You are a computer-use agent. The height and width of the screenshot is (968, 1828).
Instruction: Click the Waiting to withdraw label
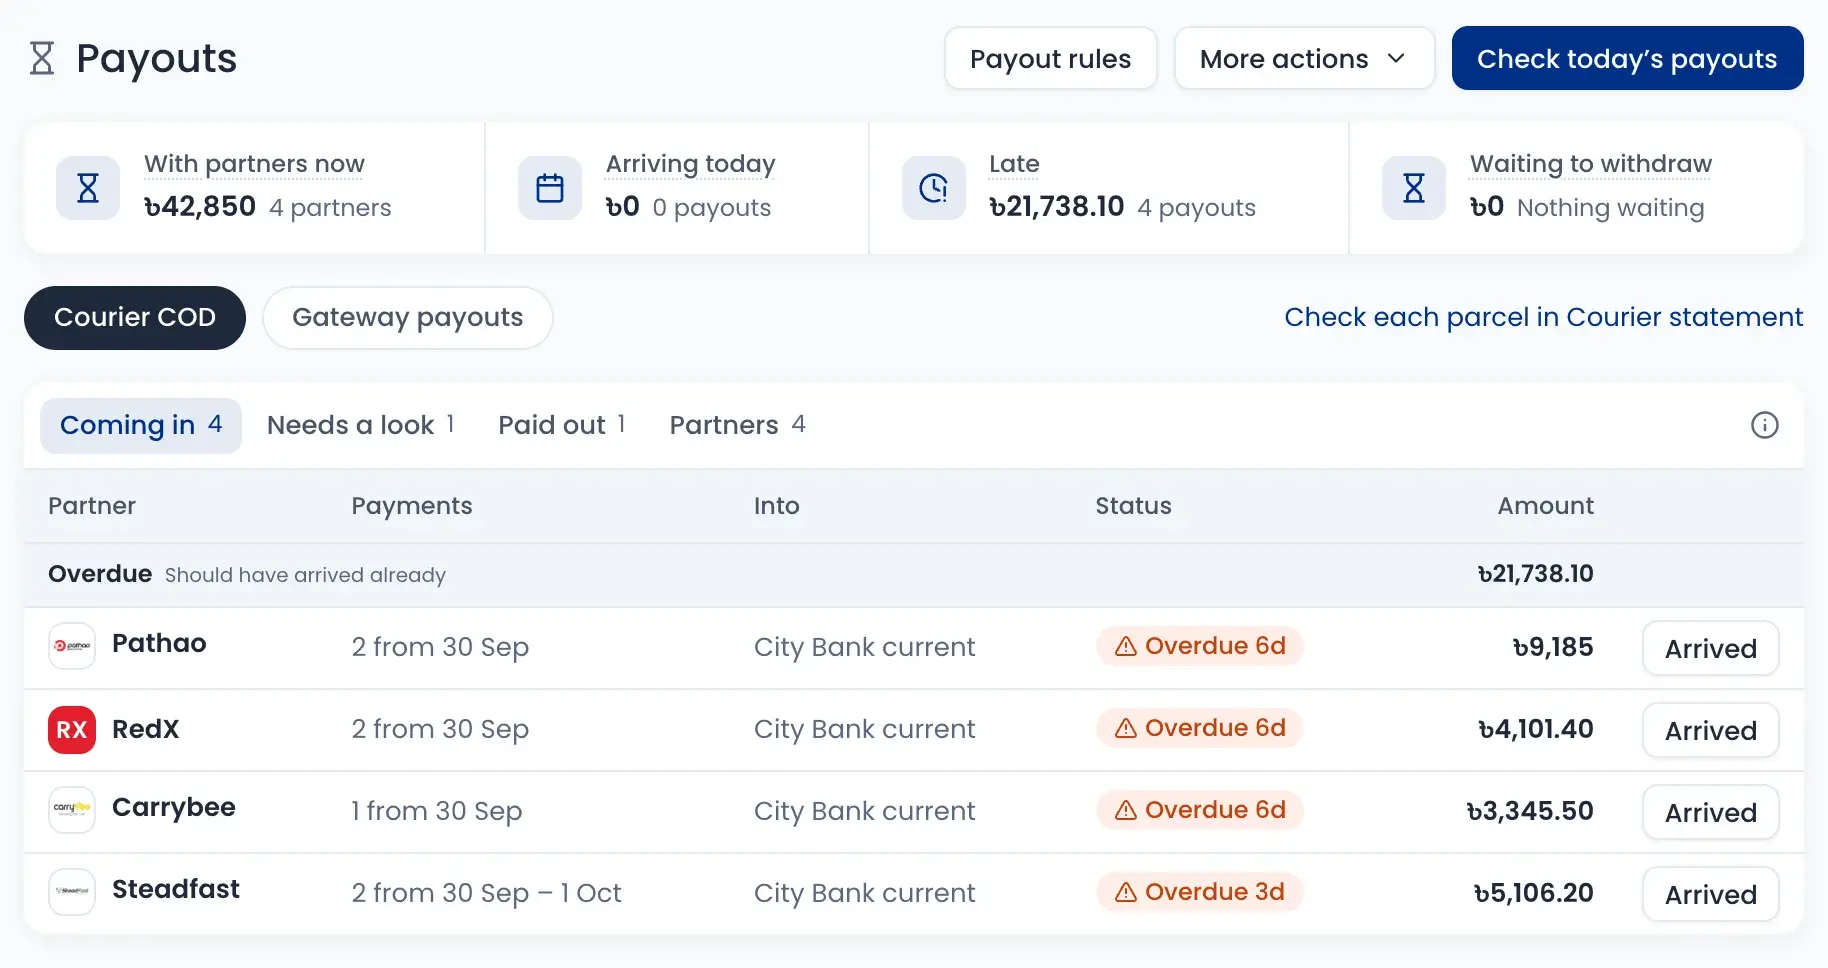(1591, 164)
